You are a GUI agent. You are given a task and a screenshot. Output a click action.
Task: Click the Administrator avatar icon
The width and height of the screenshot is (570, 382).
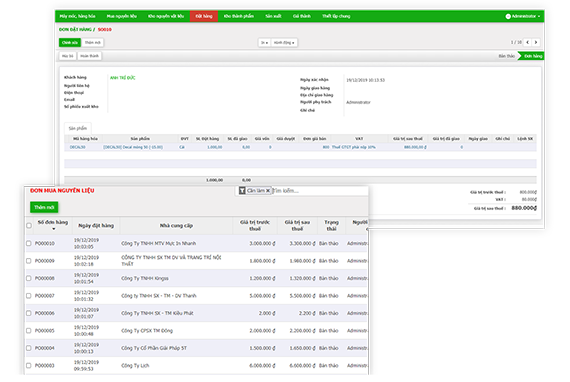(508, 16)
